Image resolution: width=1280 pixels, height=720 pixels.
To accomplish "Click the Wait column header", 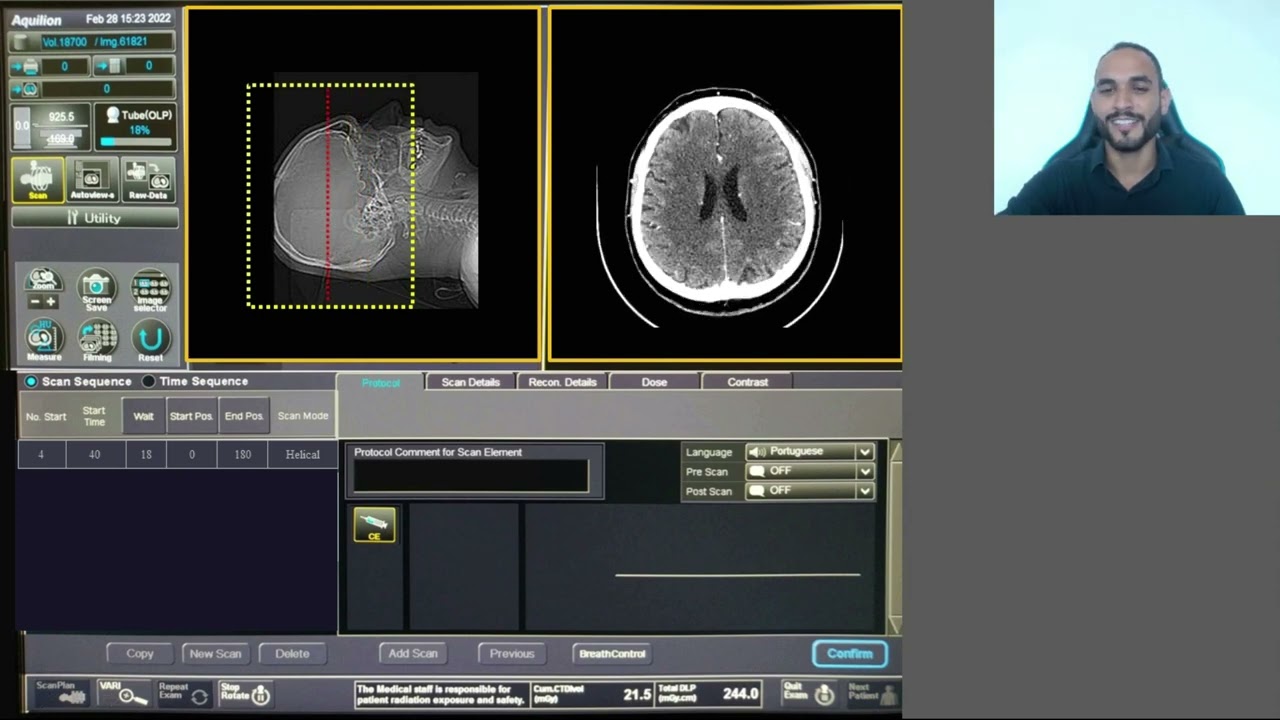I will [x=144, y=416].
